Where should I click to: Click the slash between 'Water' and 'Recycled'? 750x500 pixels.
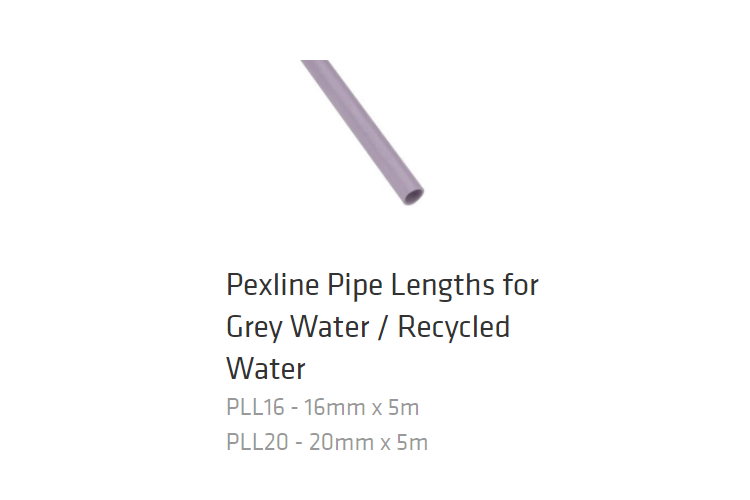click(384, 327)
